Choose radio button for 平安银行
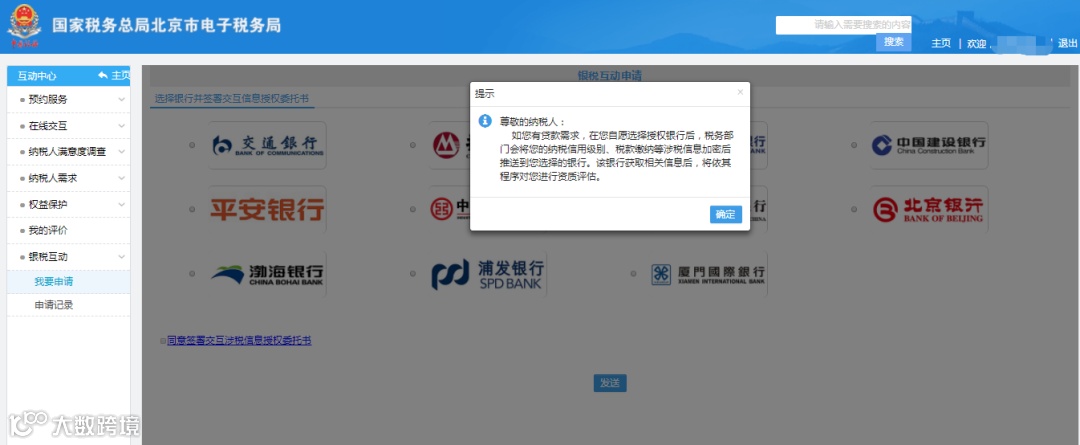Screen dimensions: 1080x445 tap(192, 209)
